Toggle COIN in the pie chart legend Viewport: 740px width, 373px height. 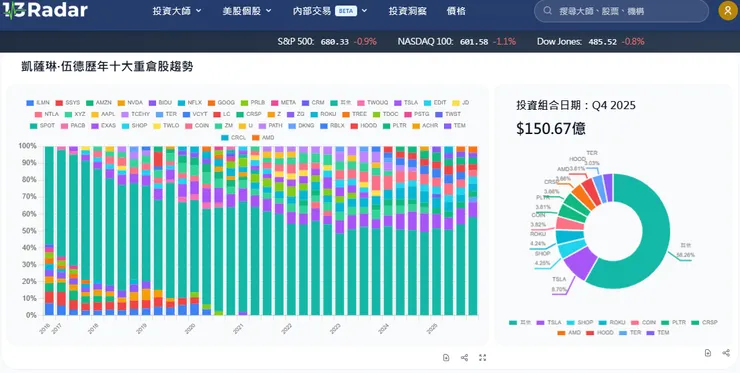click(x=643, y=322)
